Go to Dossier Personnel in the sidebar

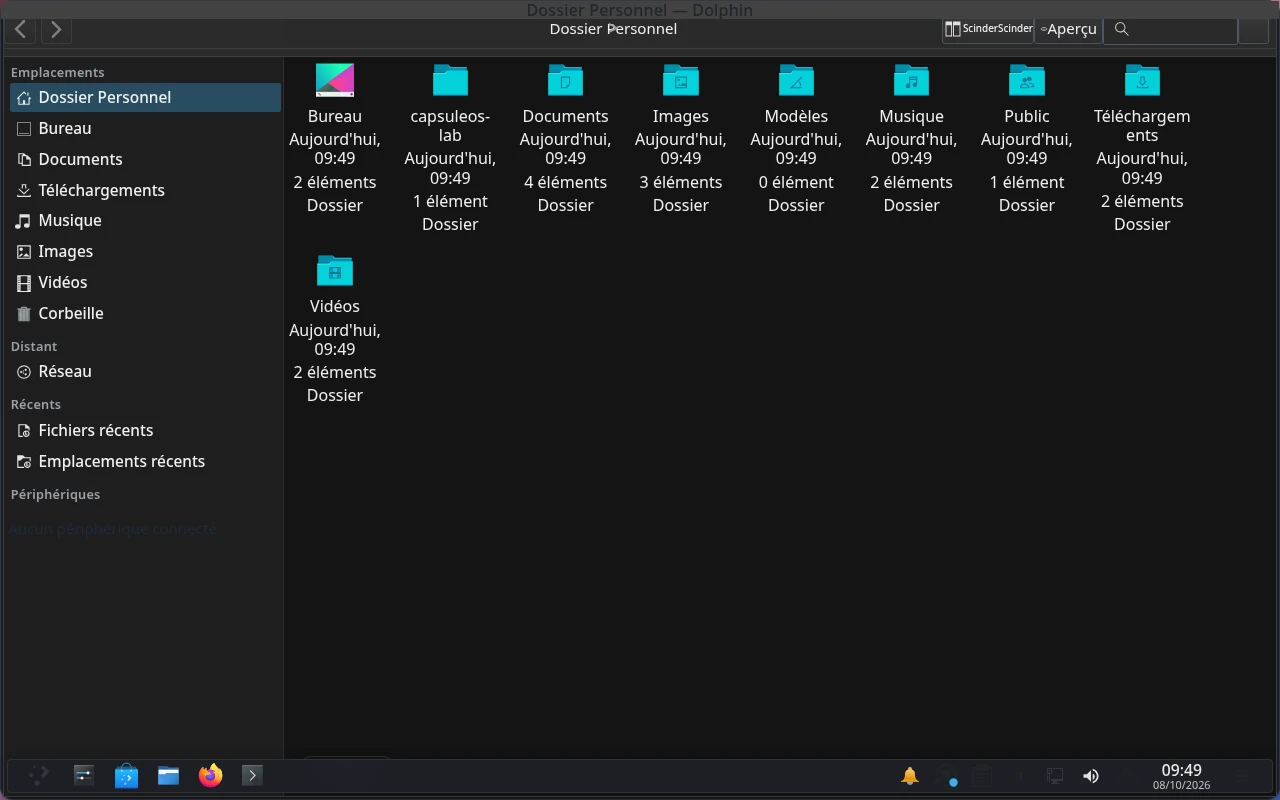[x=146, y=97]
